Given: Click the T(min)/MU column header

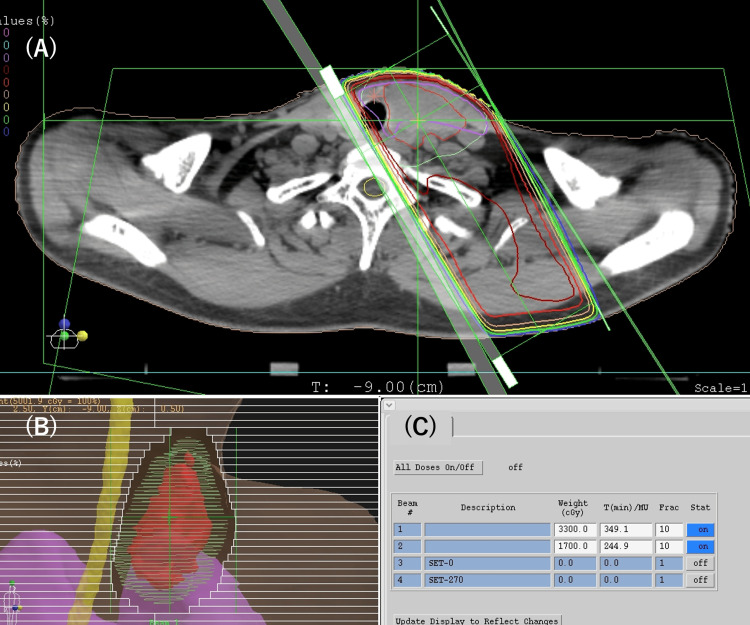Looking at the screenshot, I should (x=626, y=507).
